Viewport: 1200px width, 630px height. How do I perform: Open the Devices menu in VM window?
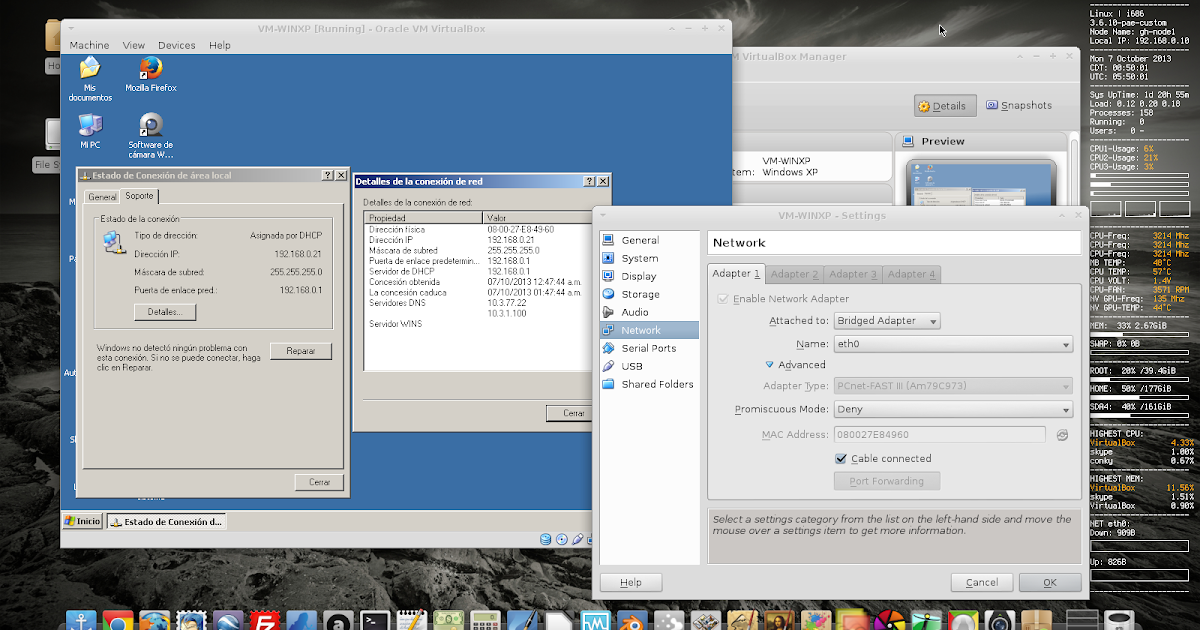[x=177, y=45]
